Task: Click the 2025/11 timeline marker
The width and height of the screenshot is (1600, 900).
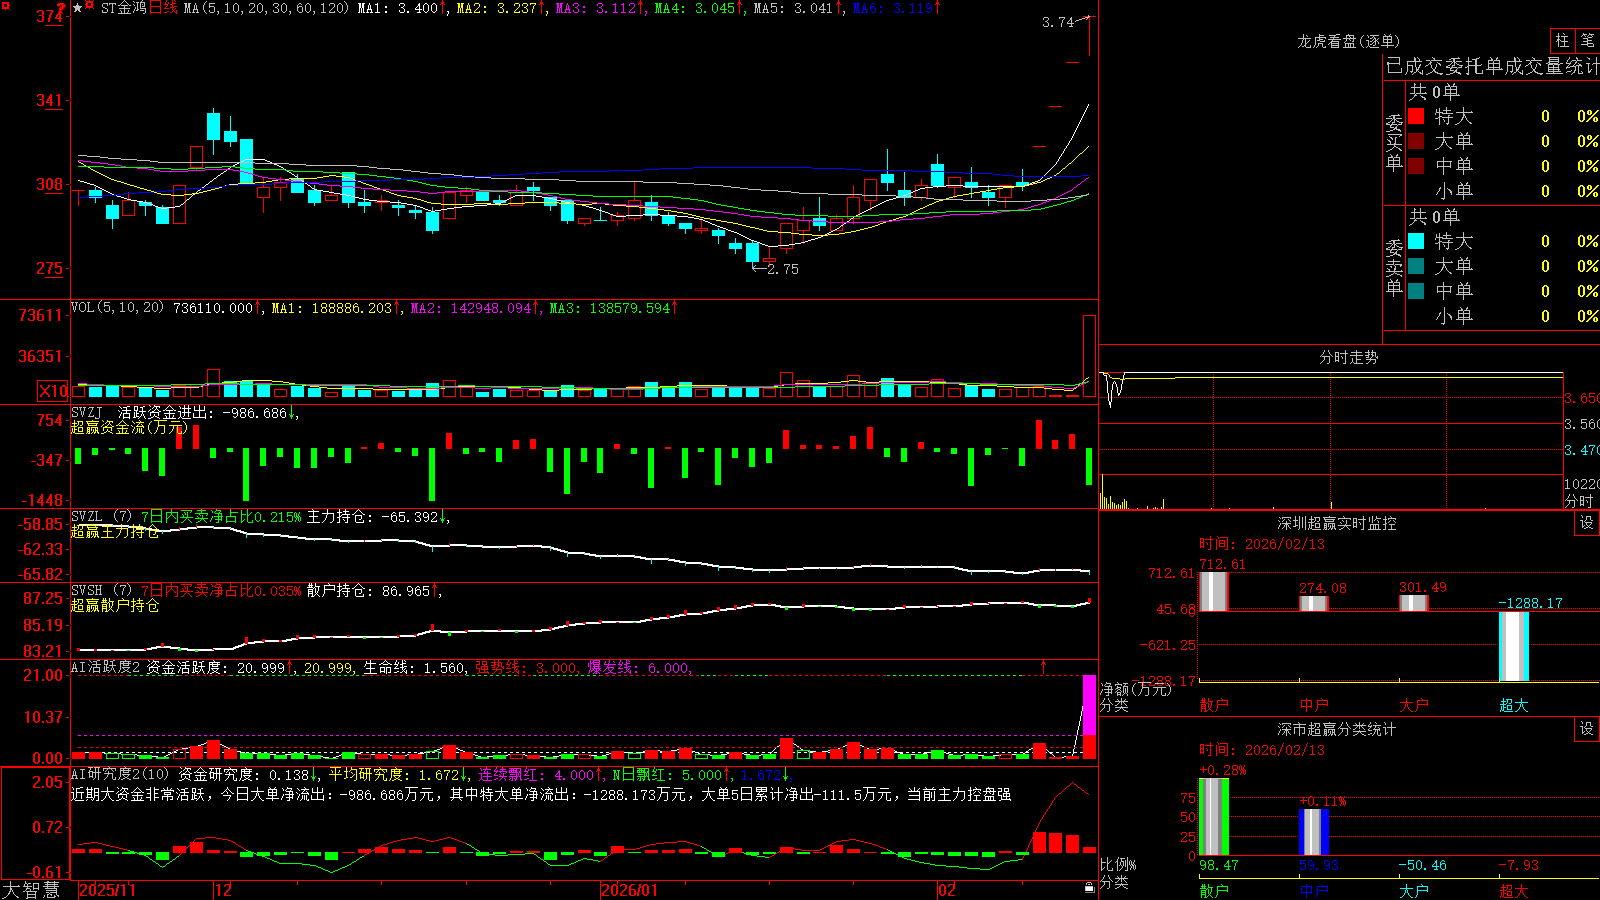Action: point(108,890)
